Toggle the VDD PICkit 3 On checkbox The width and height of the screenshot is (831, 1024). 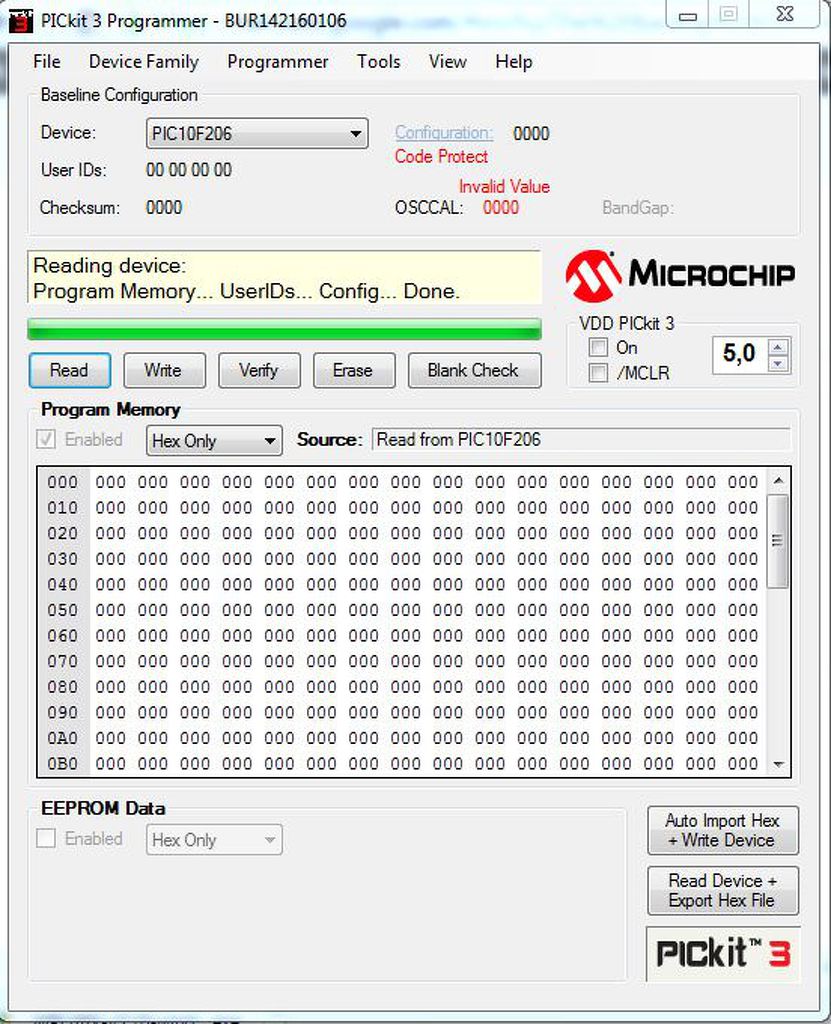tap(598, 347)
